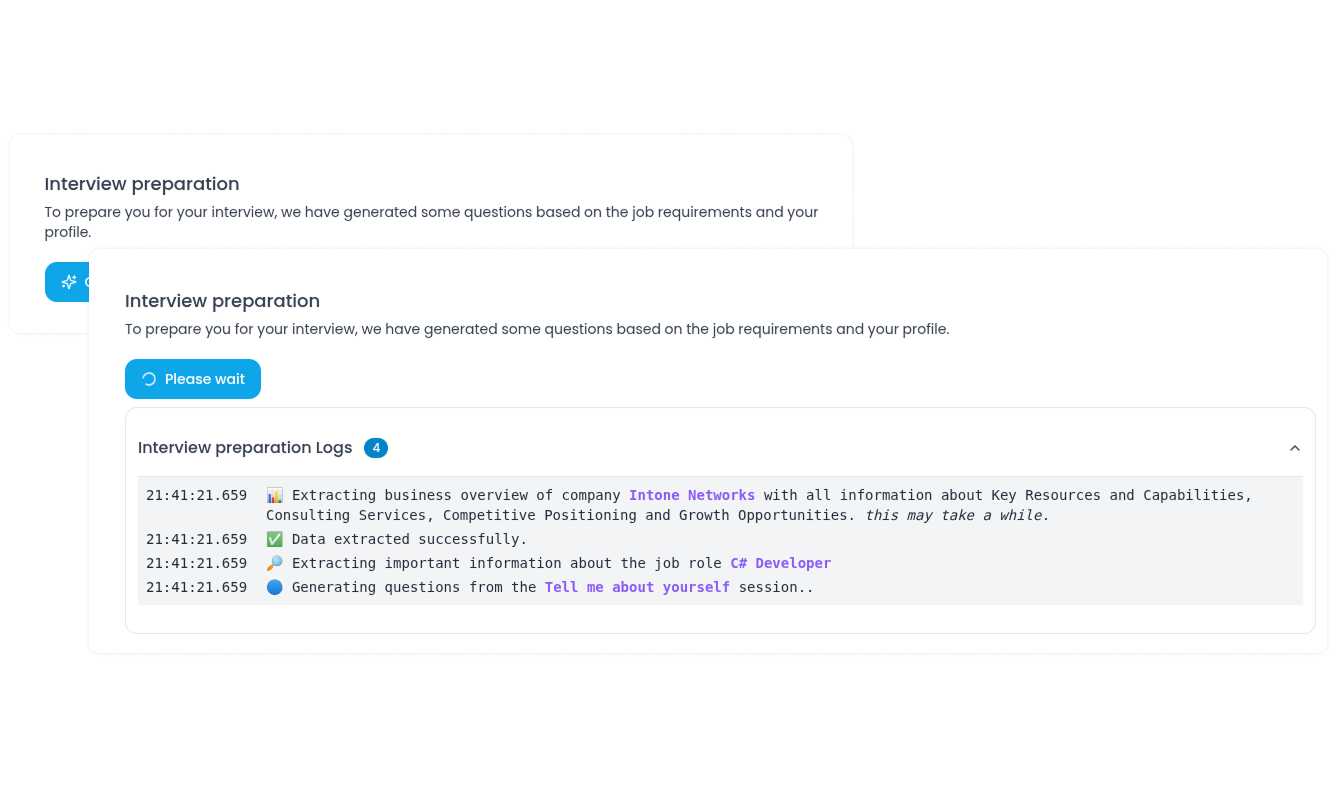Viewport: 1338px width, 789px height.
Task: Click the sparkle icon on the background button
Action: [69, 282]
